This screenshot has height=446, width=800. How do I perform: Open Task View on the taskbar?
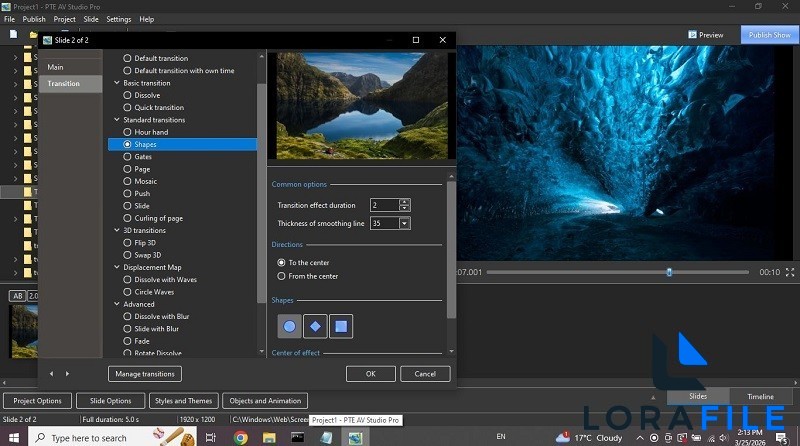point(210,438)
